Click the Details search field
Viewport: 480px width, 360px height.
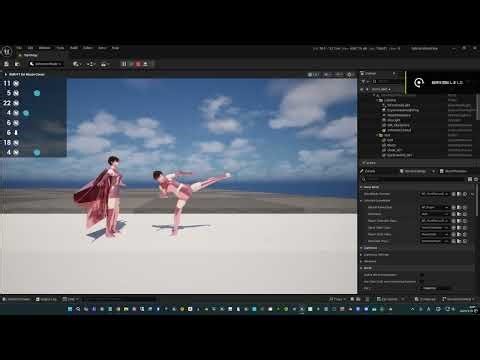click(413, 179)
